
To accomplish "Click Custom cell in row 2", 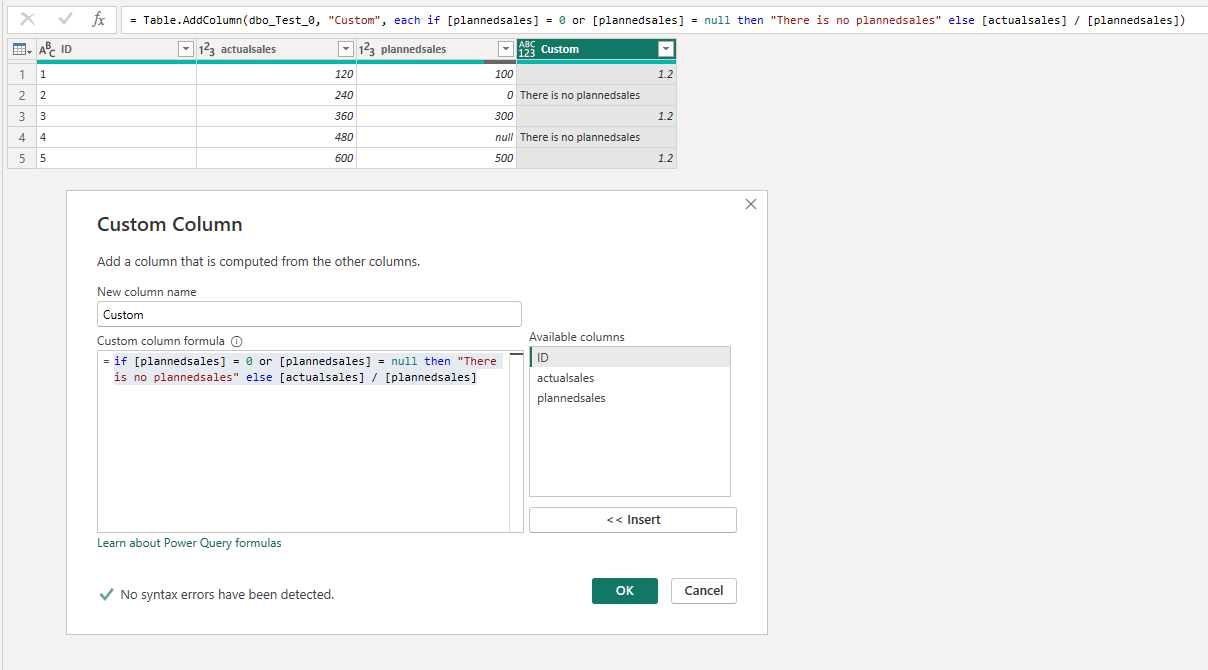I will coord(596,95).
